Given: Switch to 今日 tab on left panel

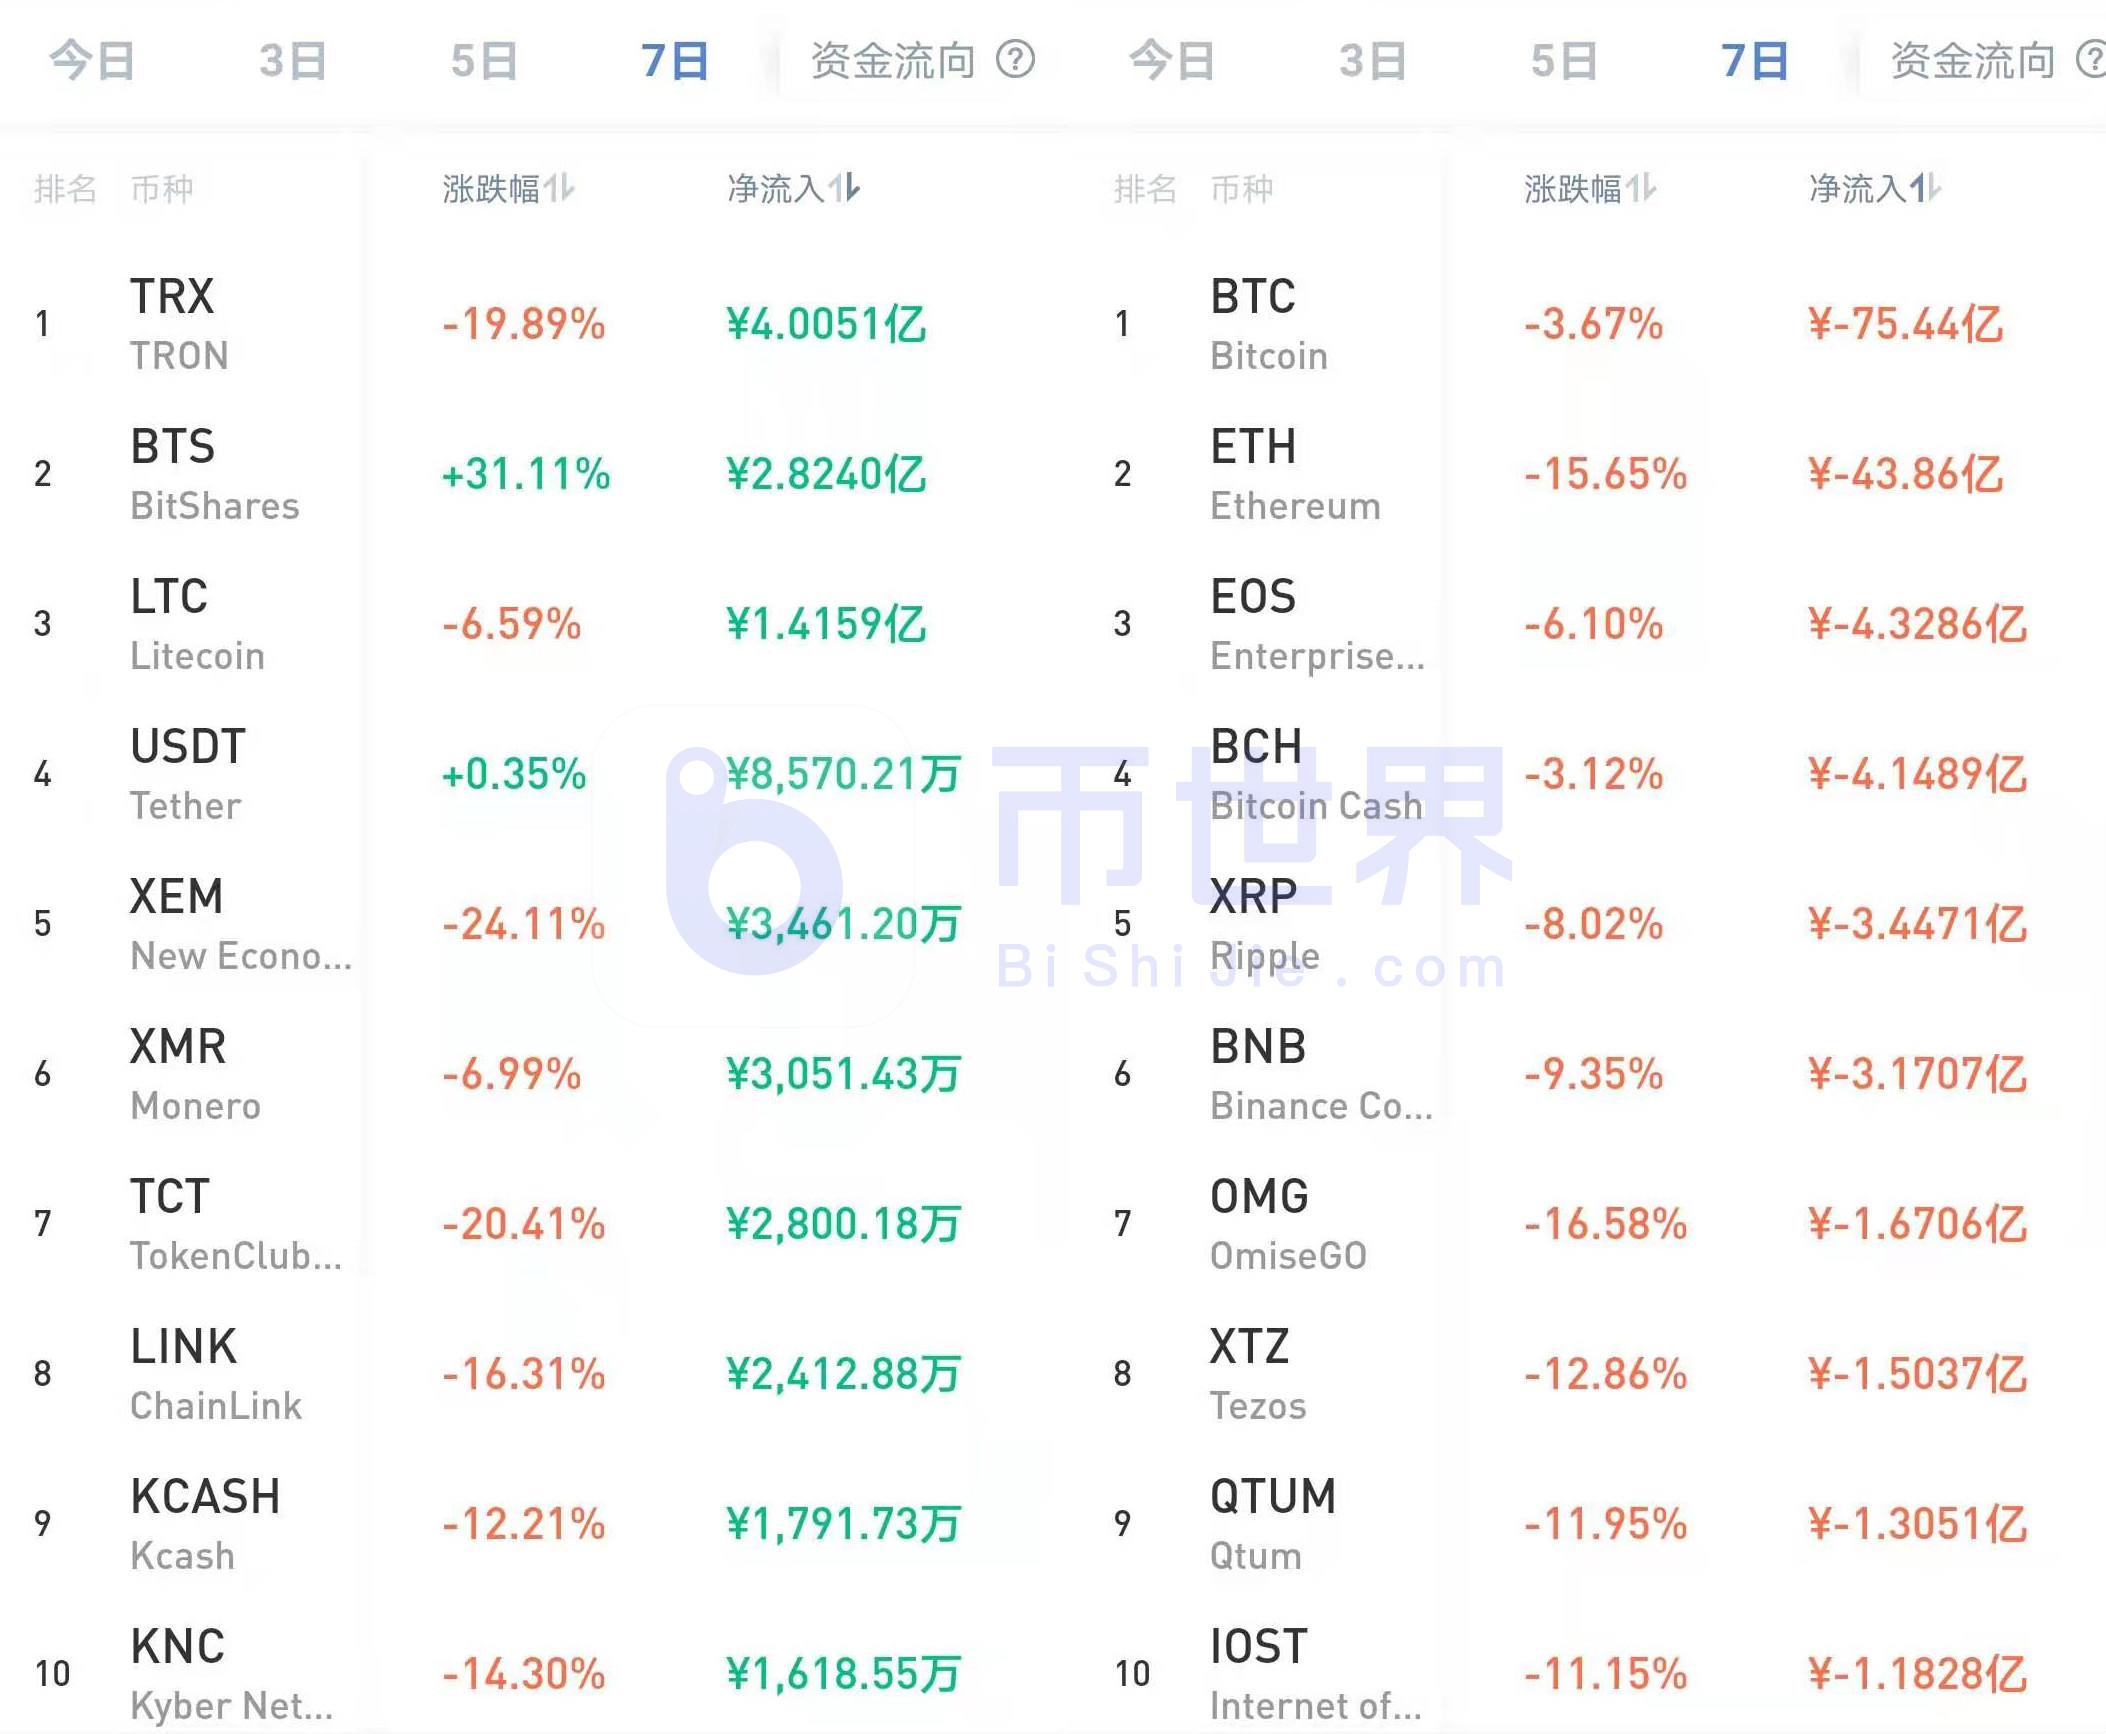Looking at the screenshot, I should (x=93, y=60).
